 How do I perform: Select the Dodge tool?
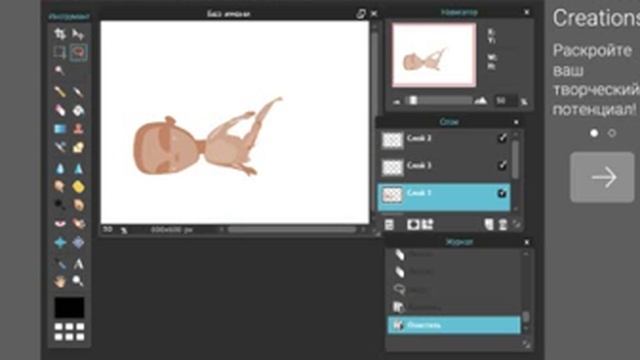click(x=60, y=205)
